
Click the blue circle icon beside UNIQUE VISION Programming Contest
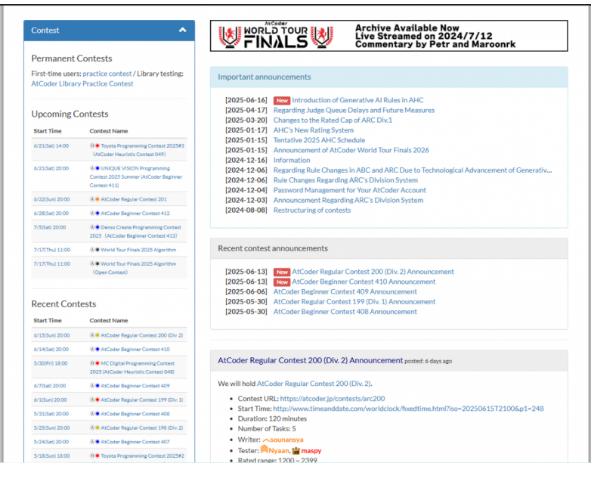tap(97, 168)
